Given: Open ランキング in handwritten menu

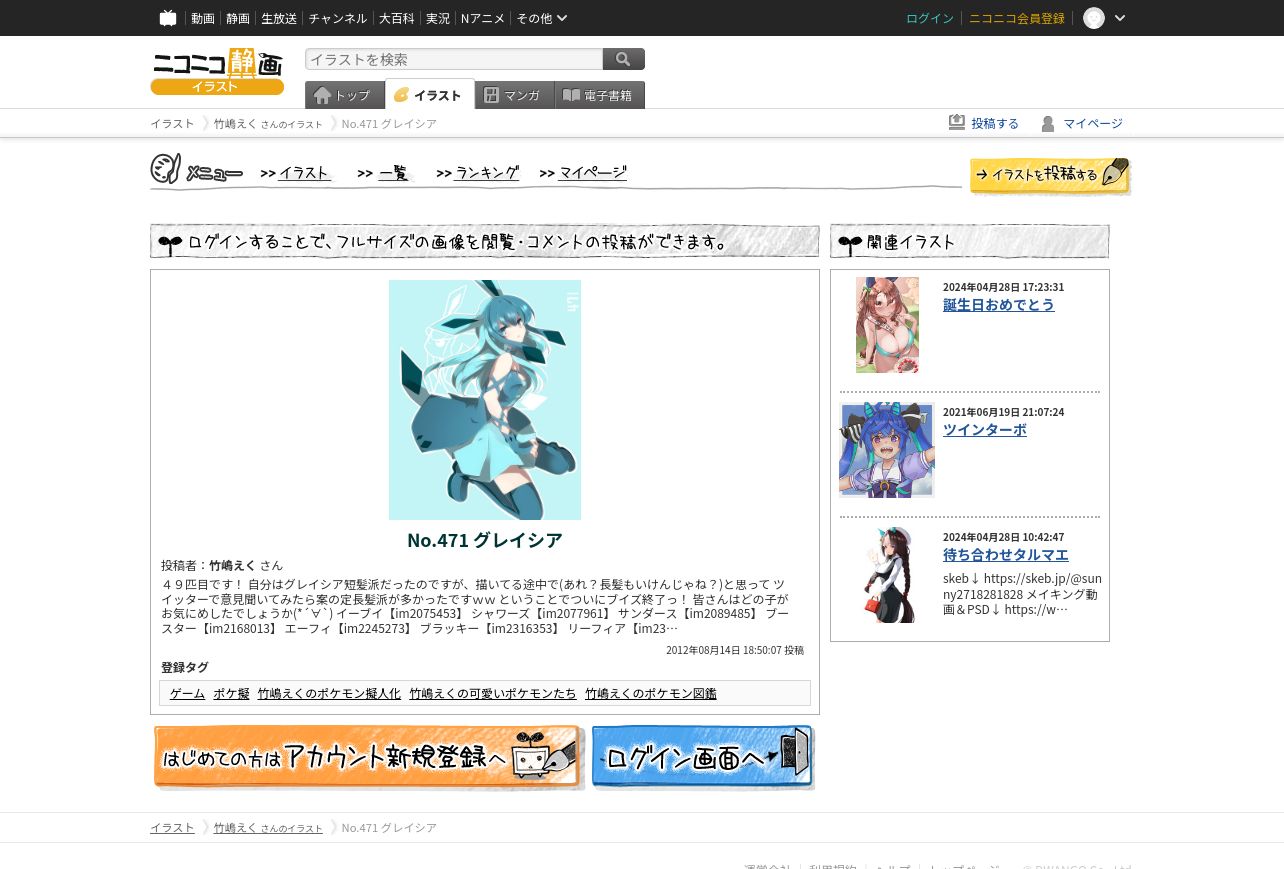Looking at the screenshot, I should click(487, 173).
